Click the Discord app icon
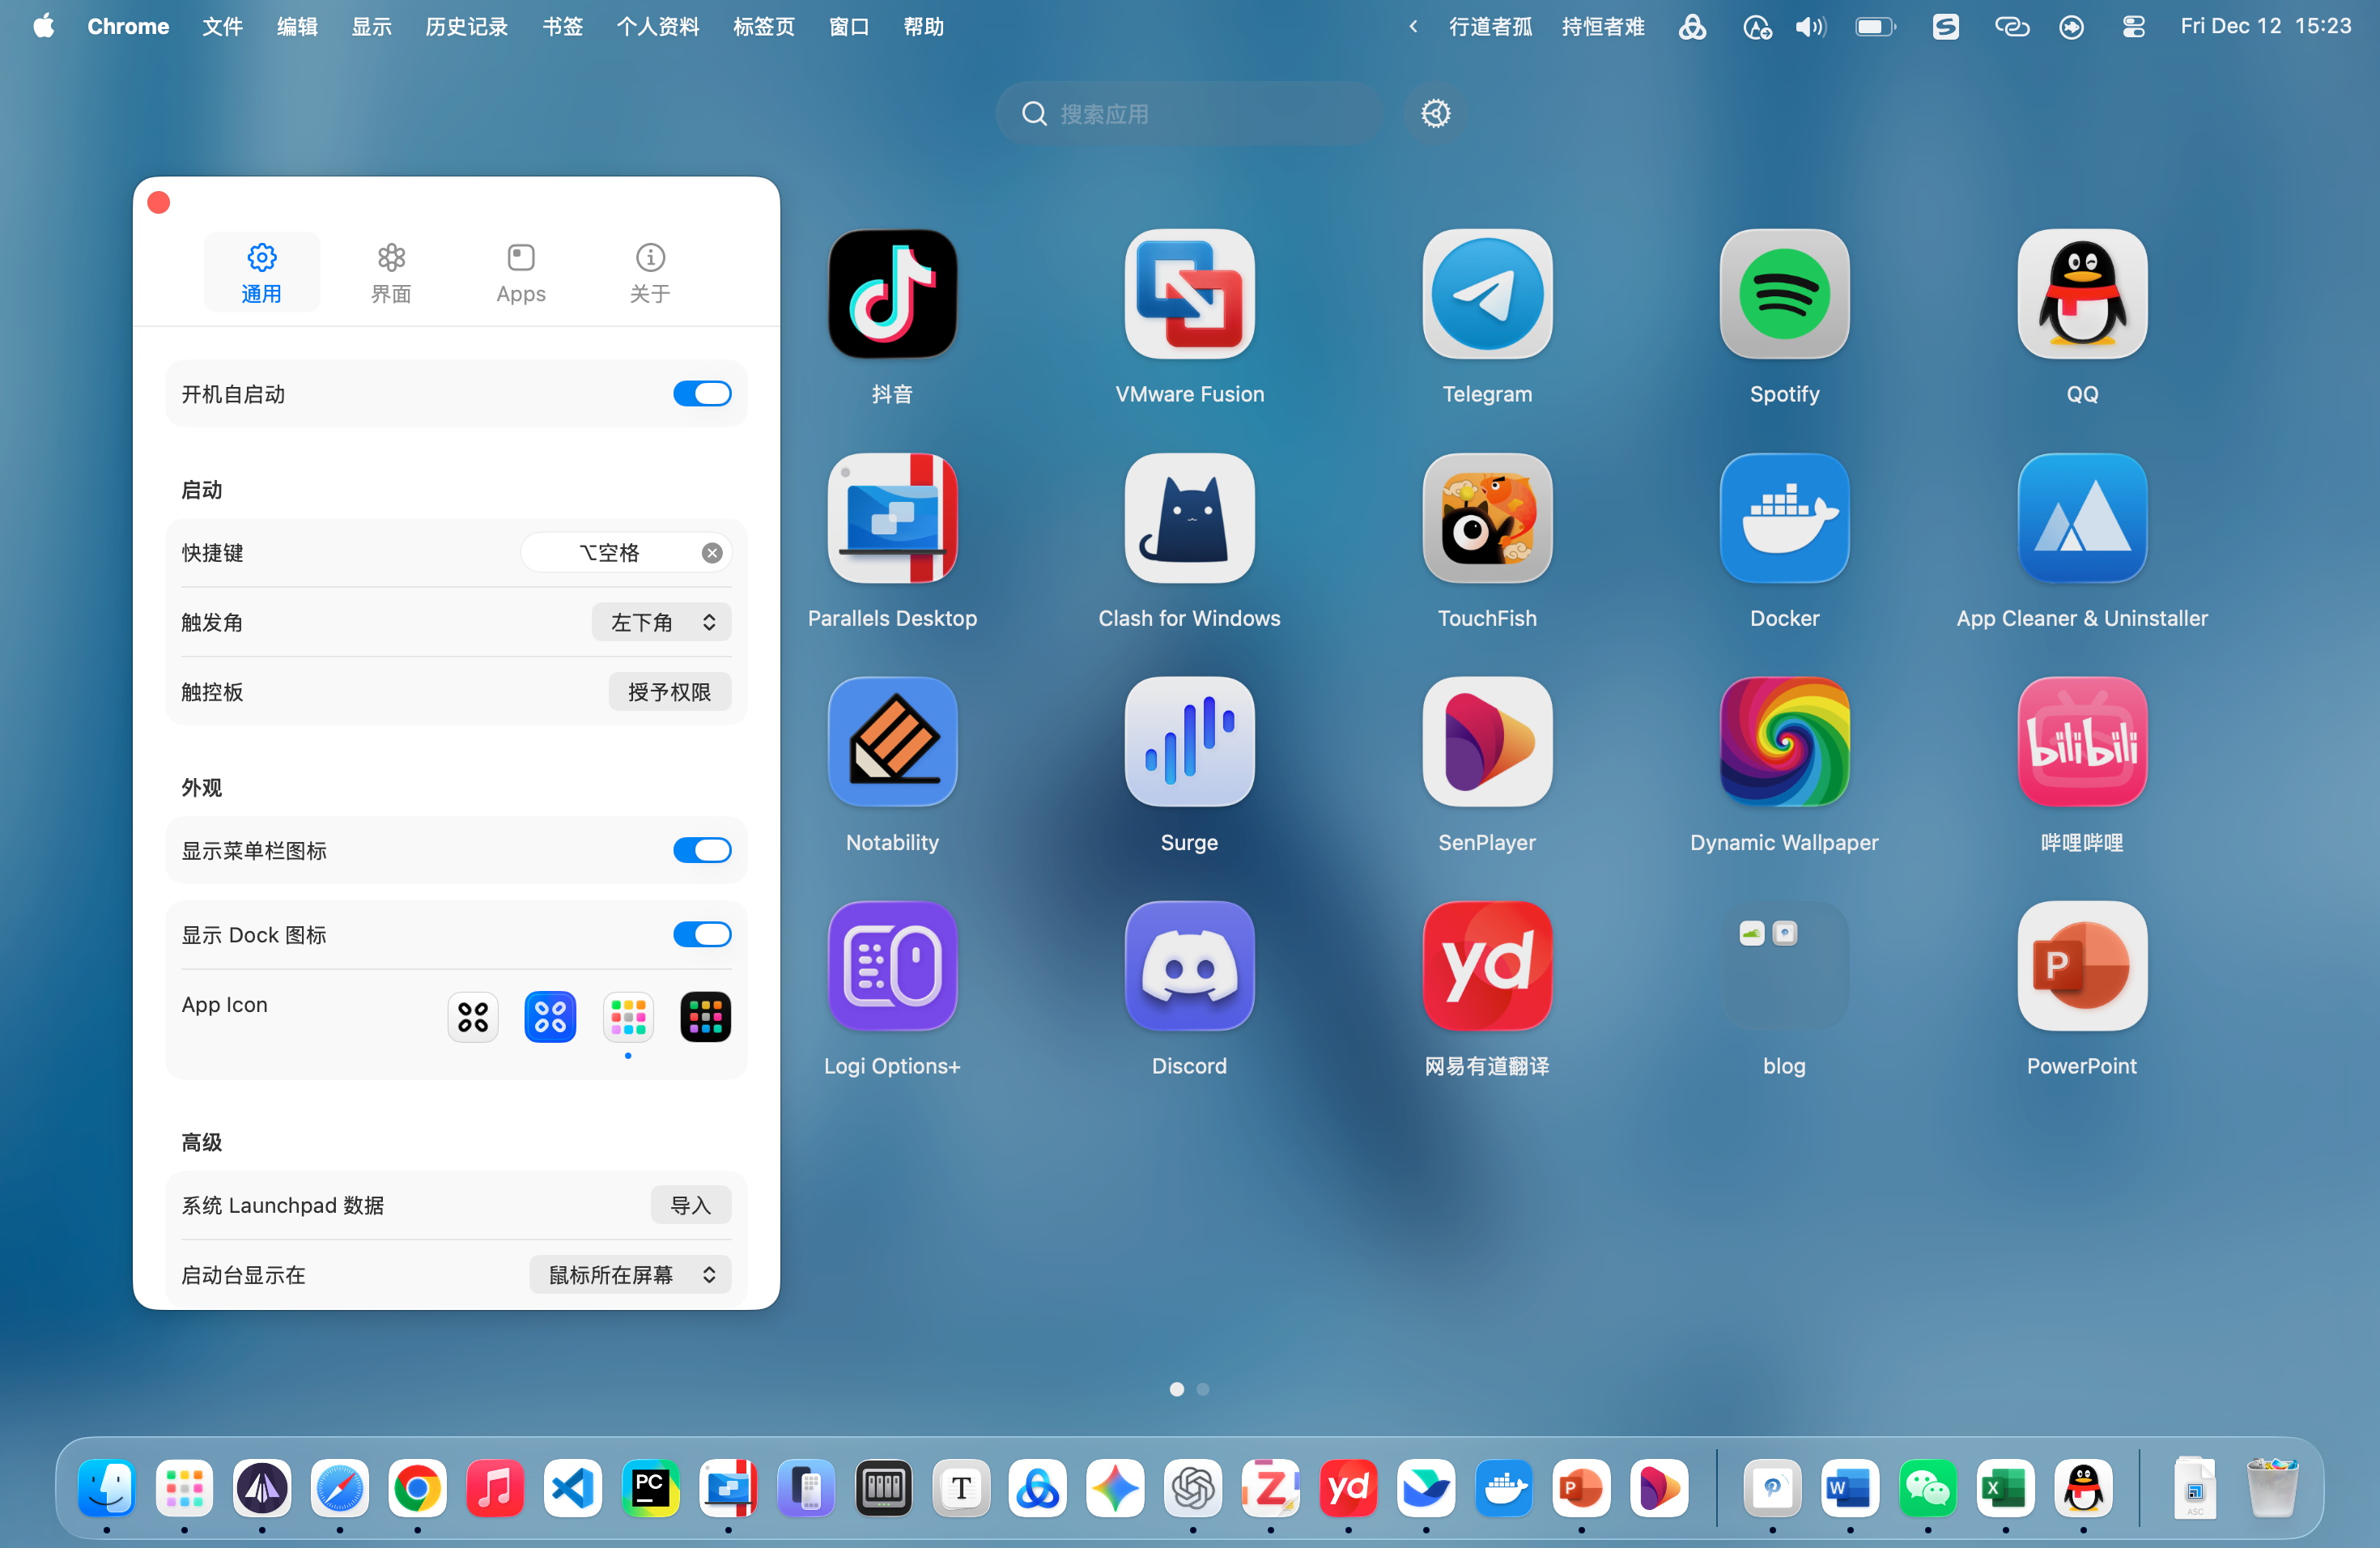 (x=1189, y=966)
